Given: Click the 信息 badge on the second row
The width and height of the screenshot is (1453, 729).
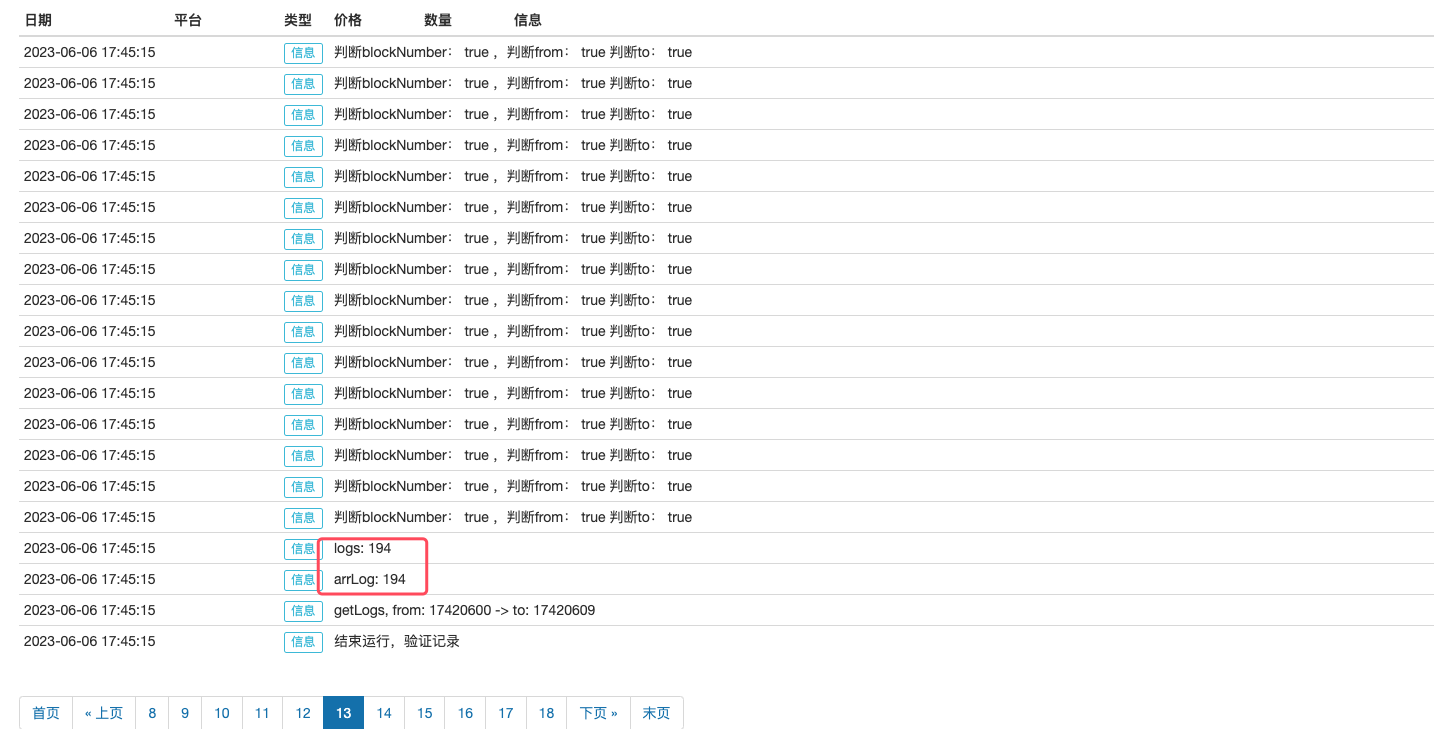Looking at the screenshot, I should (x=303, y=84).
